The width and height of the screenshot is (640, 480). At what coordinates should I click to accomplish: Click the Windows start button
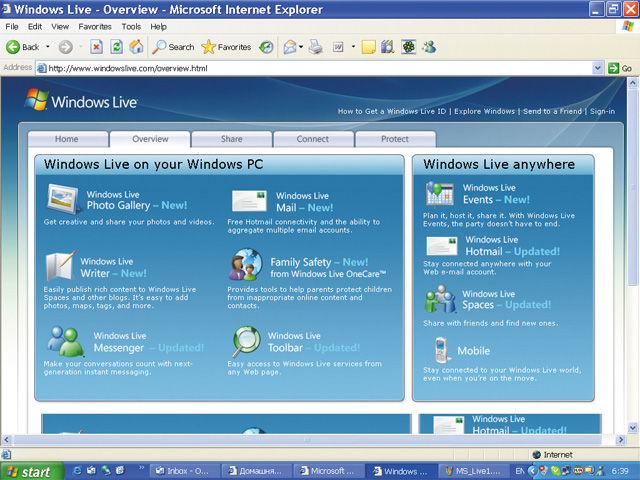[x=32, y=471]
